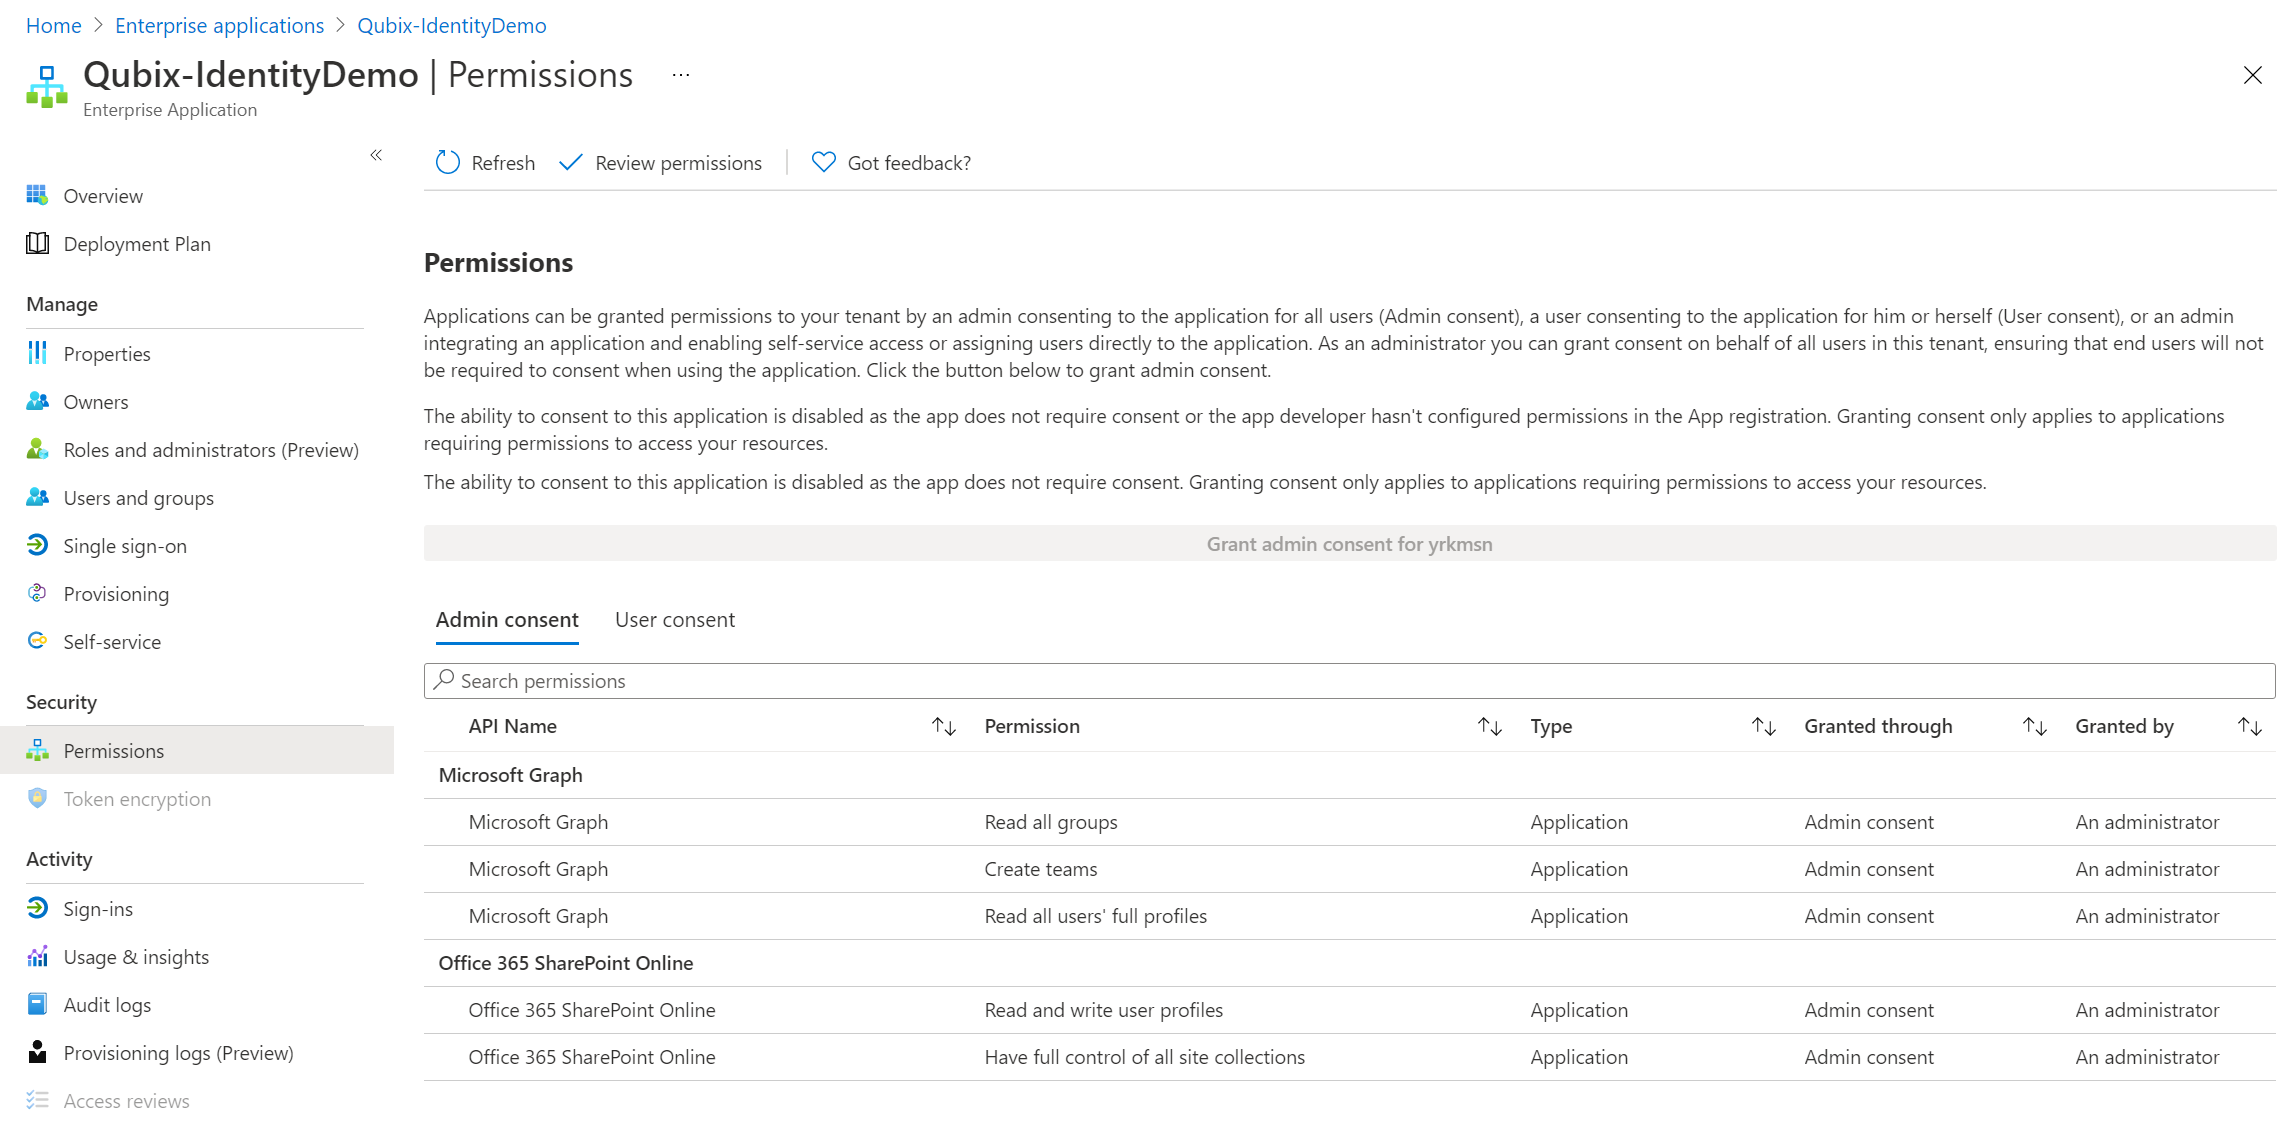2292x1142 pixels.
Task: Select the Admin consent tab
Action: click(506, 620)
